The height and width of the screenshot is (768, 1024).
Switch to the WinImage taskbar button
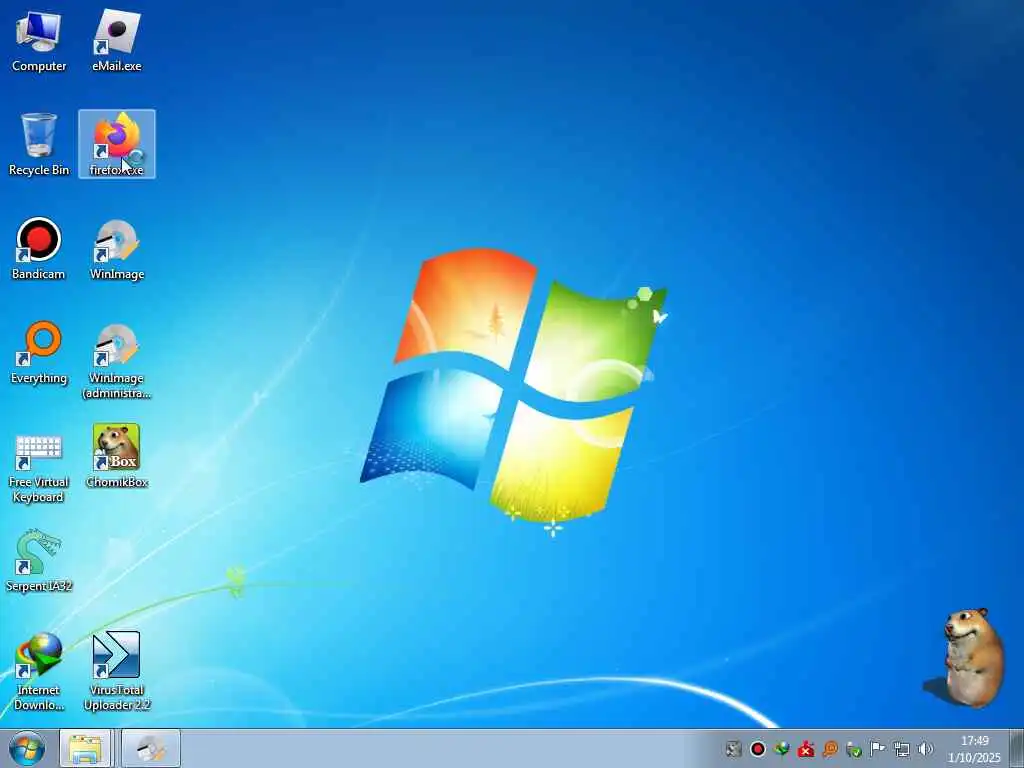tap(151, 748)
